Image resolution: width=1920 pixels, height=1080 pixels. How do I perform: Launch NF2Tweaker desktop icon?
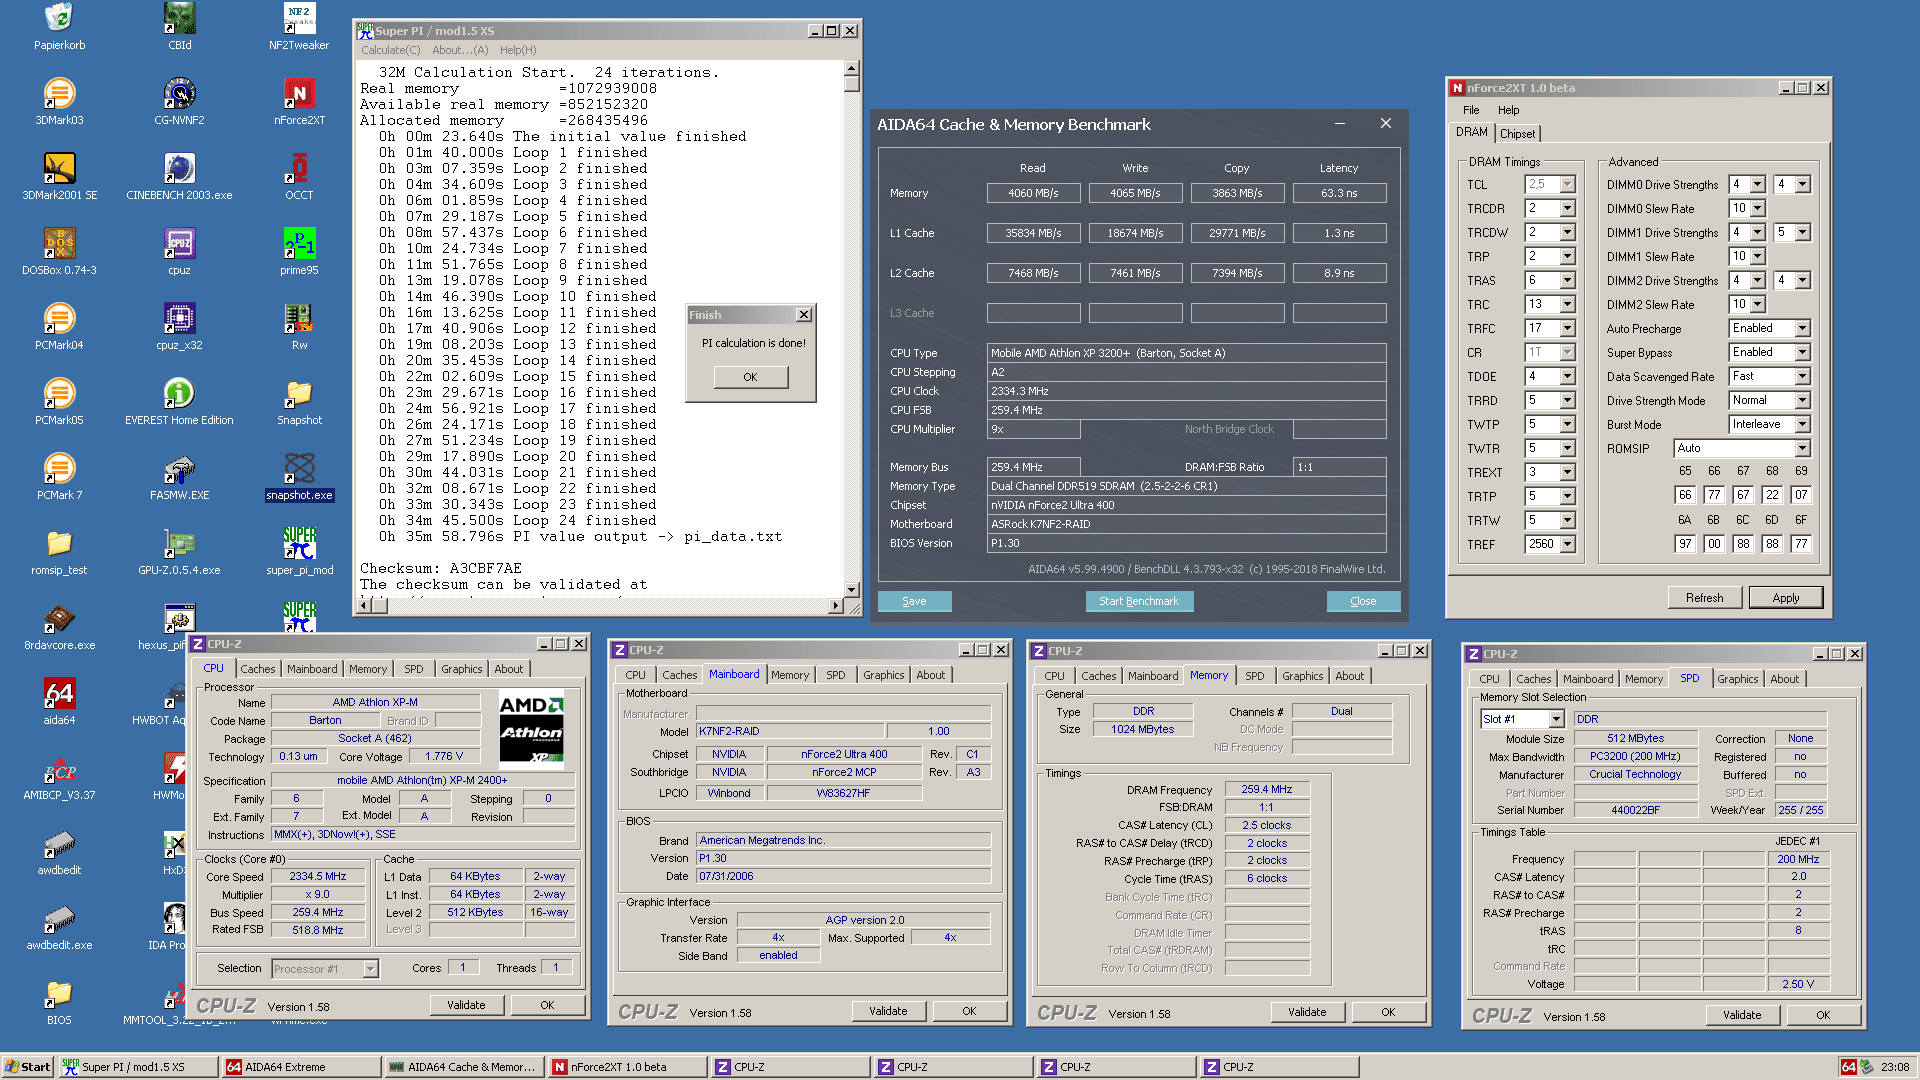point(299,27)
